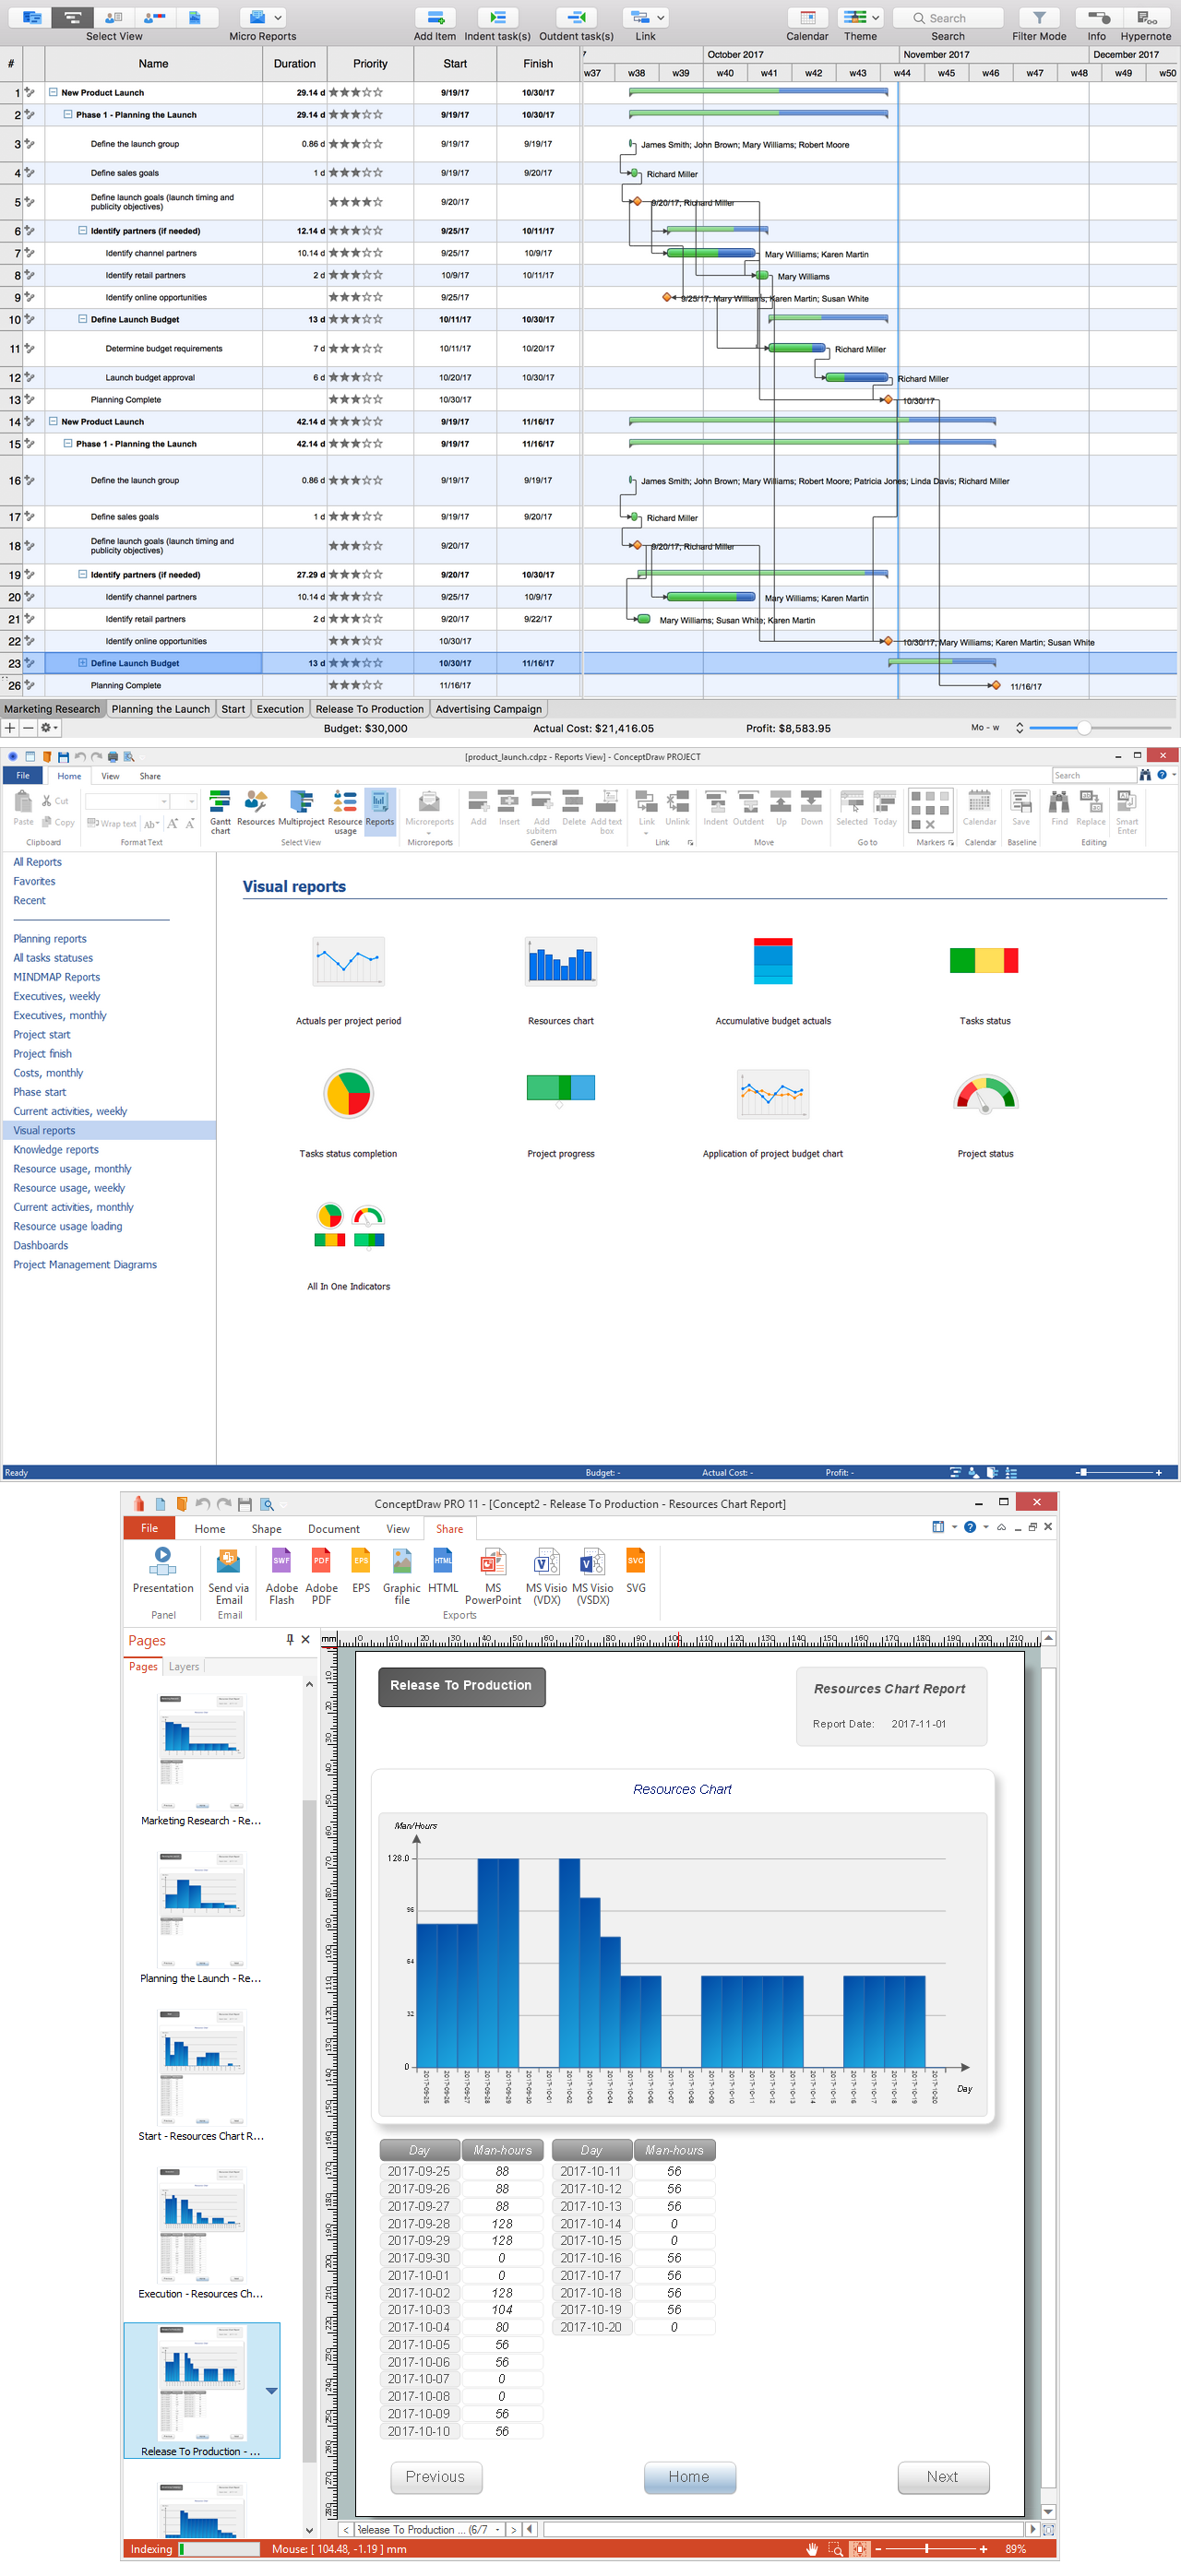Click Add Item in the Gantt toolbar

(x=435, y=18)
